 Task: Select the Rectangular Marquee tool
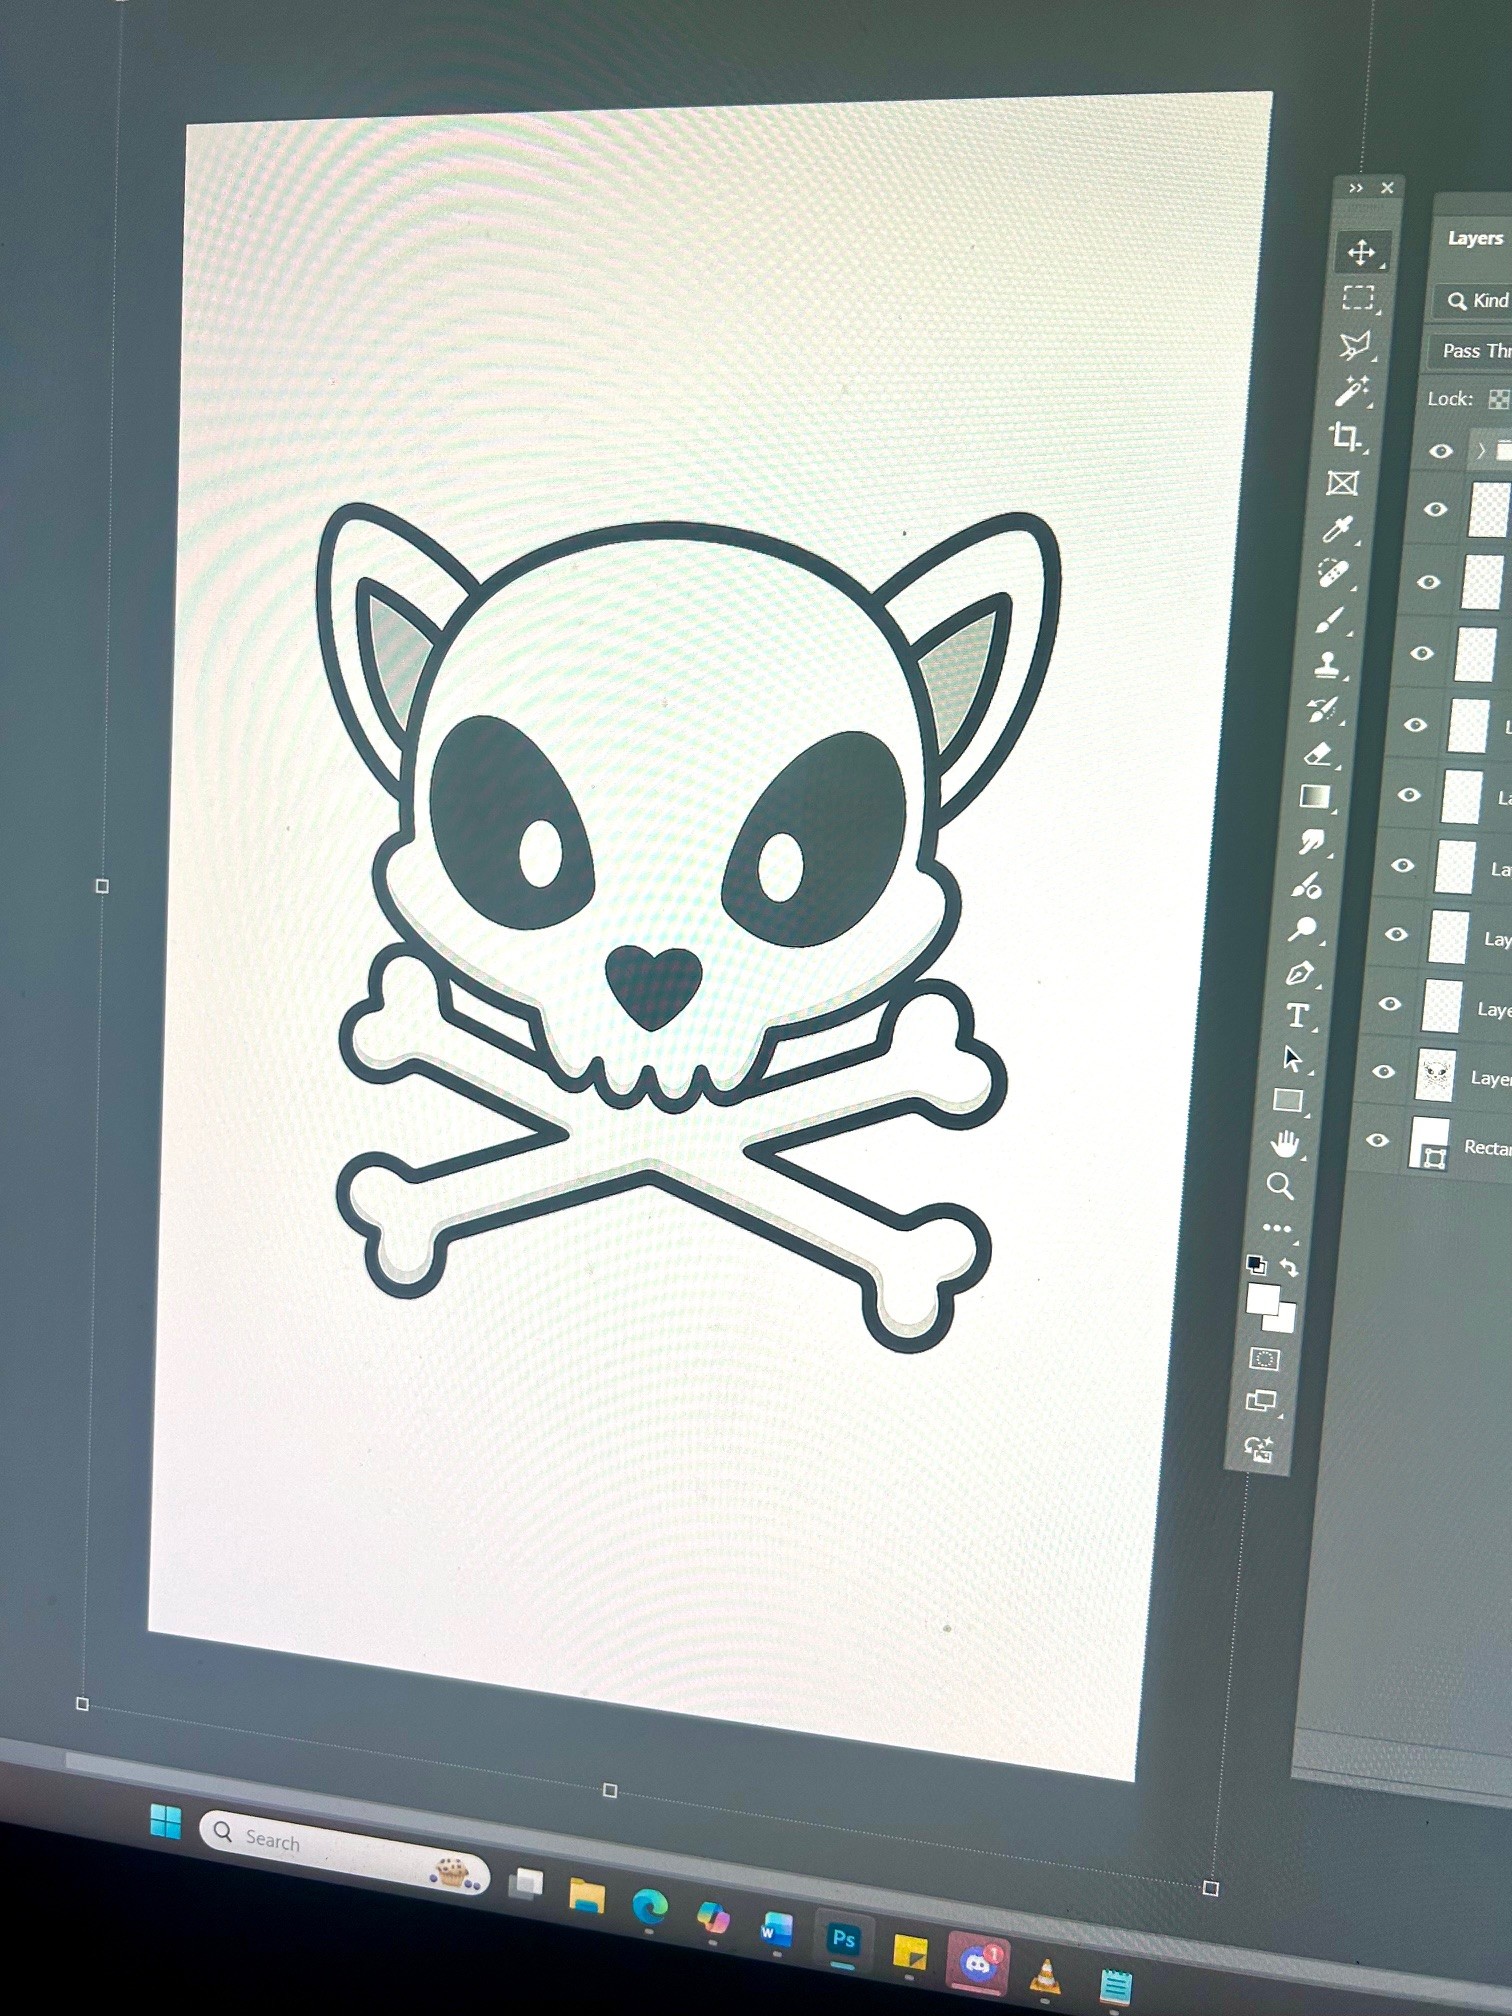point(1358,298)
